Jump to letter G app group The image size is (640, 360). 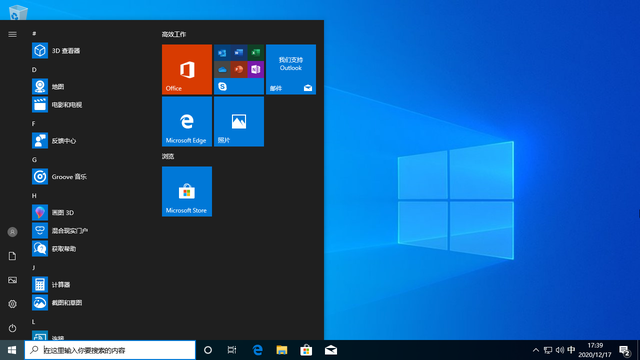pos(34,160)
